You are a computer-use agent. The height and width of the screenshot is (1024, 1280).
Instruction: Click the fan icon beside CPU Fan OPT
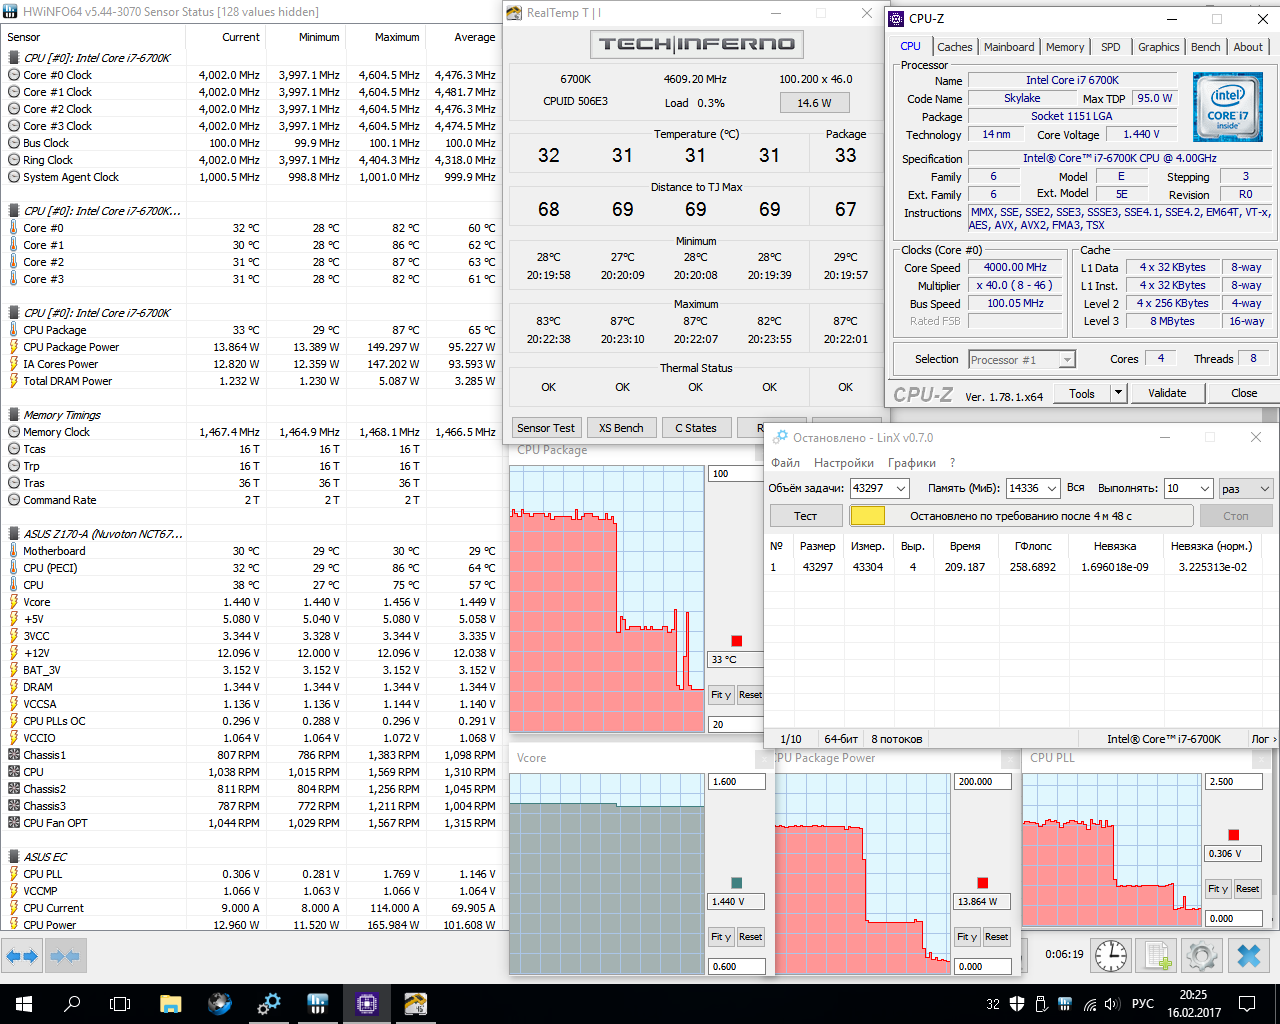[x=14, y=823]
